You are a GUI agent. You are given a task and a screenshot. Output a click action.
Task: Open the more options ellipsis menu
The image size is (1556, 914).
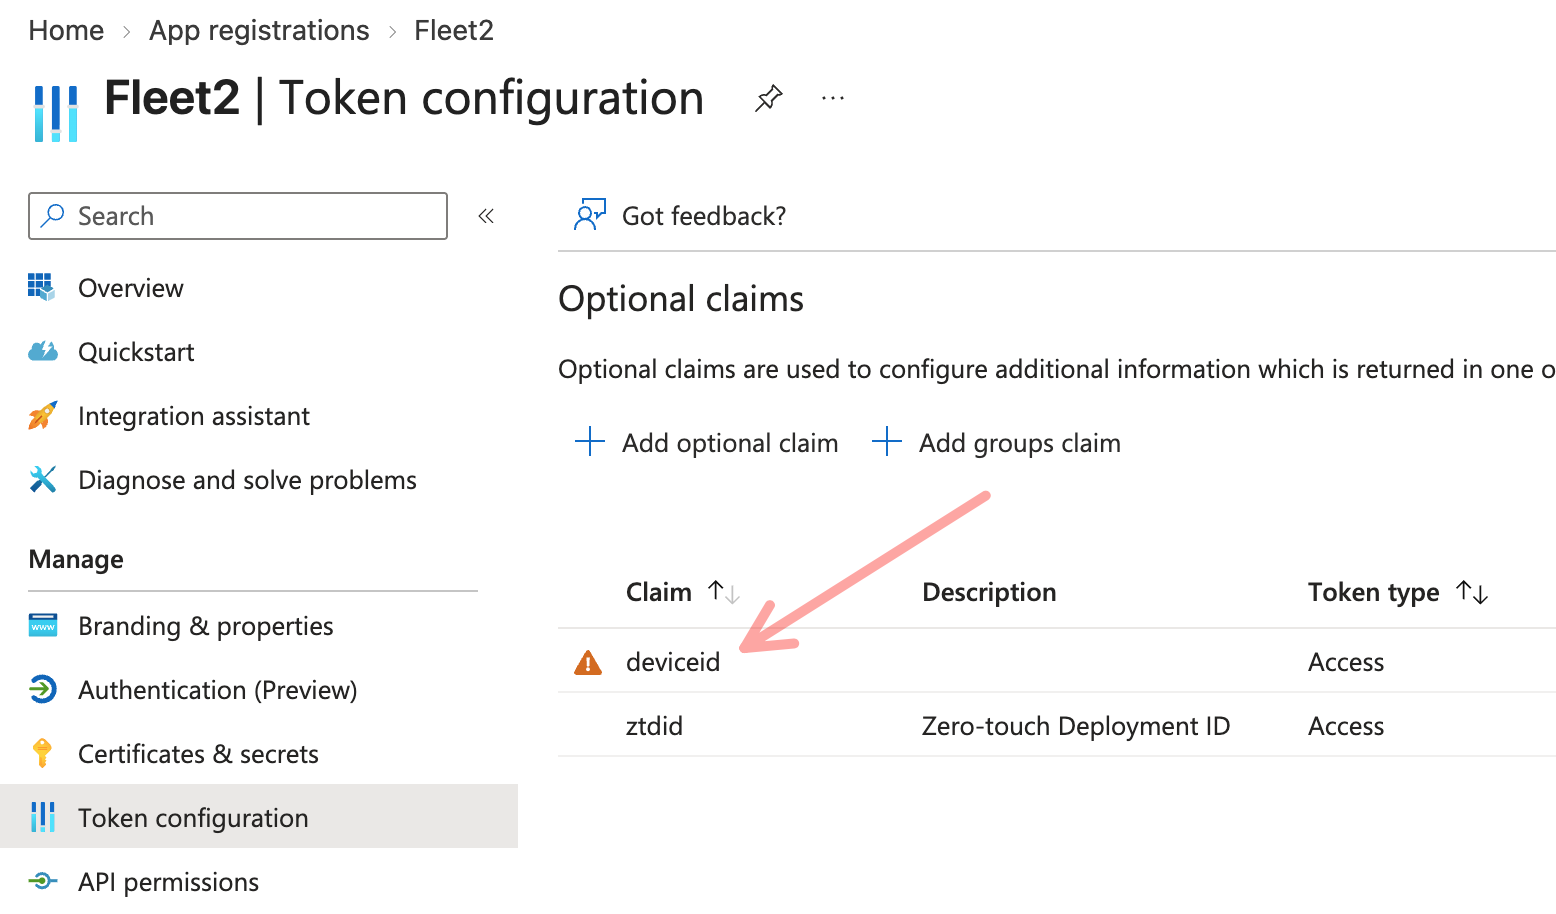[833, 98]
